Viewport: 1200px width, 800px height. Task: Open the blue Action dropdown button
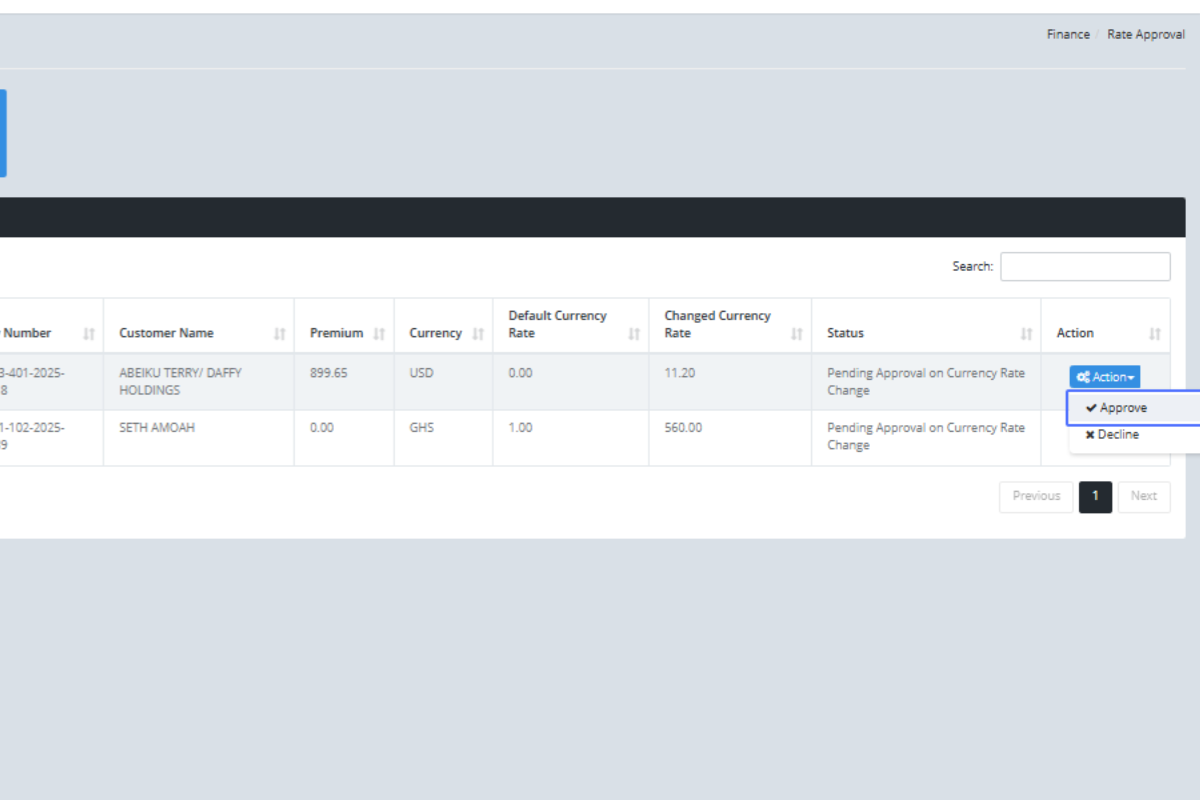[x=1105, y=377]
